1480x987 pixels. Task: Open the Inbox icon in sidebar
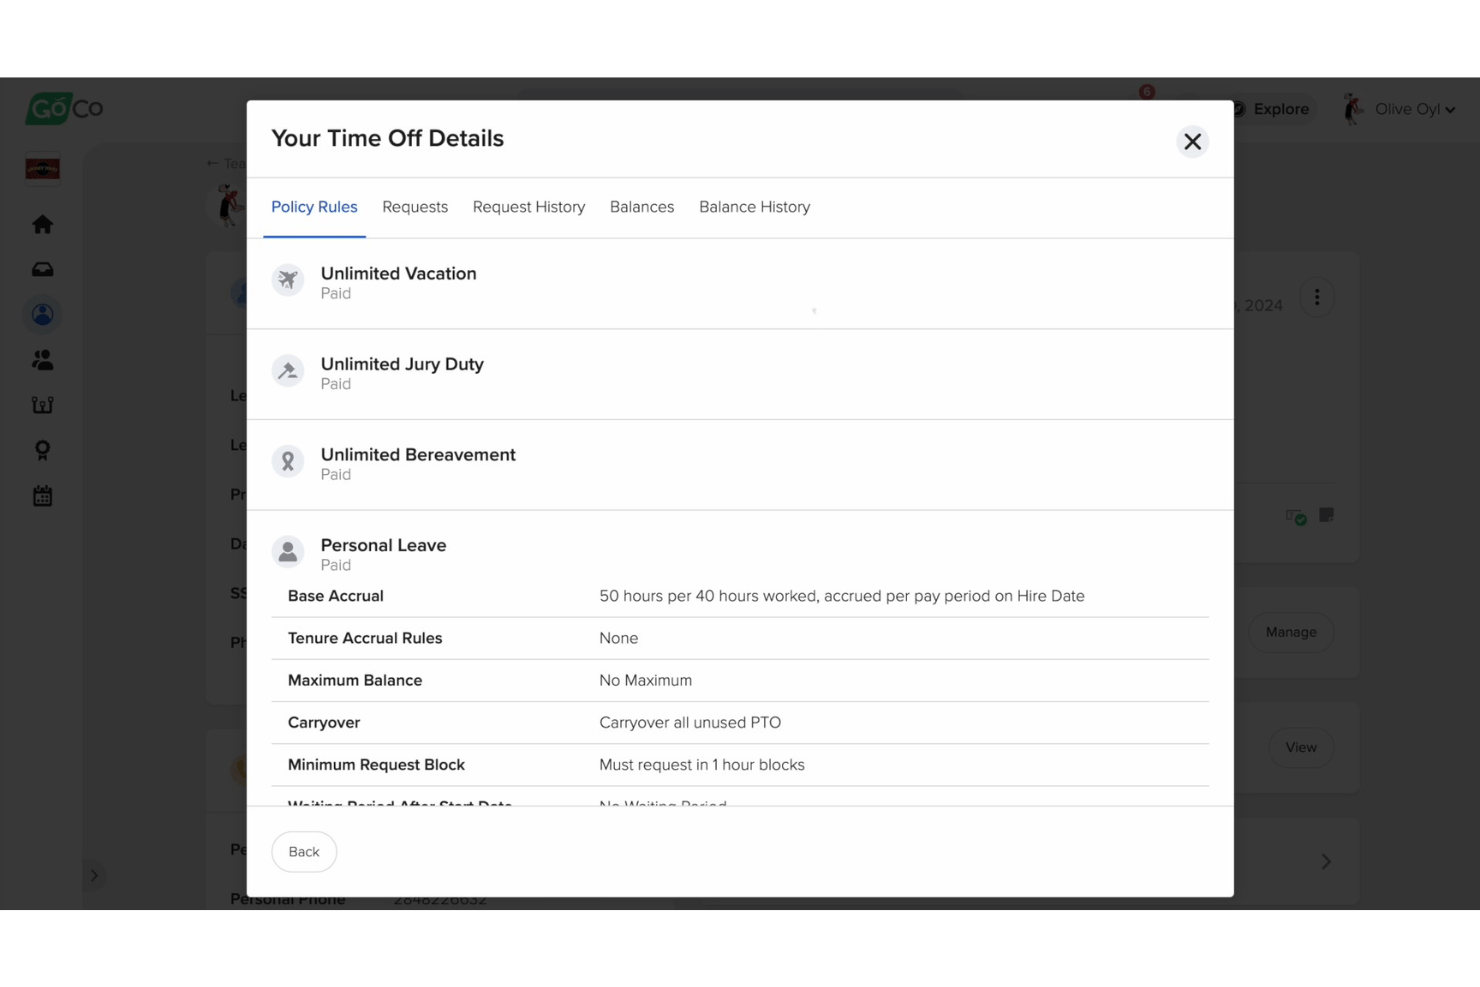(42, 269)
